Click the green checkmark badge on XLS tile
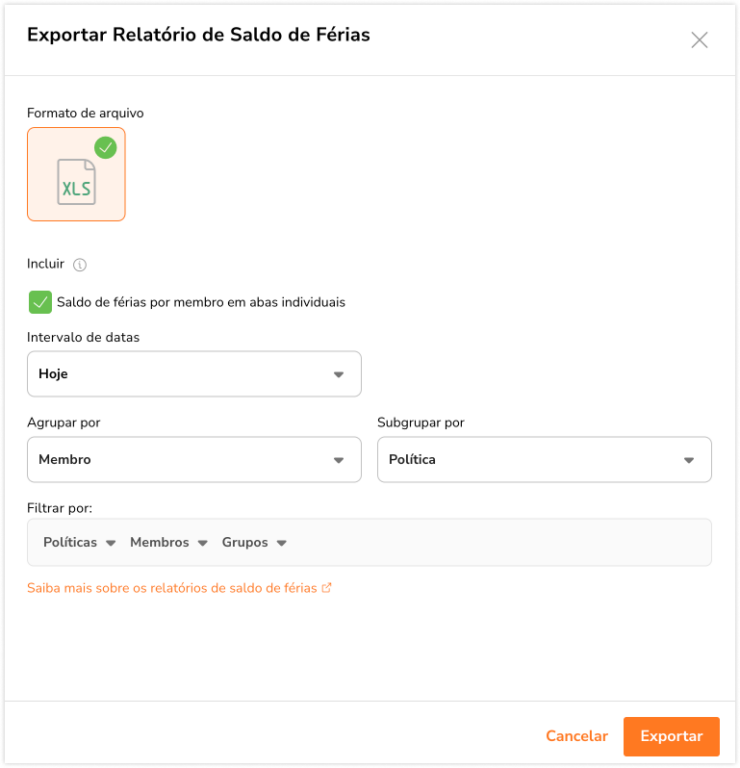 pyautogui.click(x=105, y=148)
